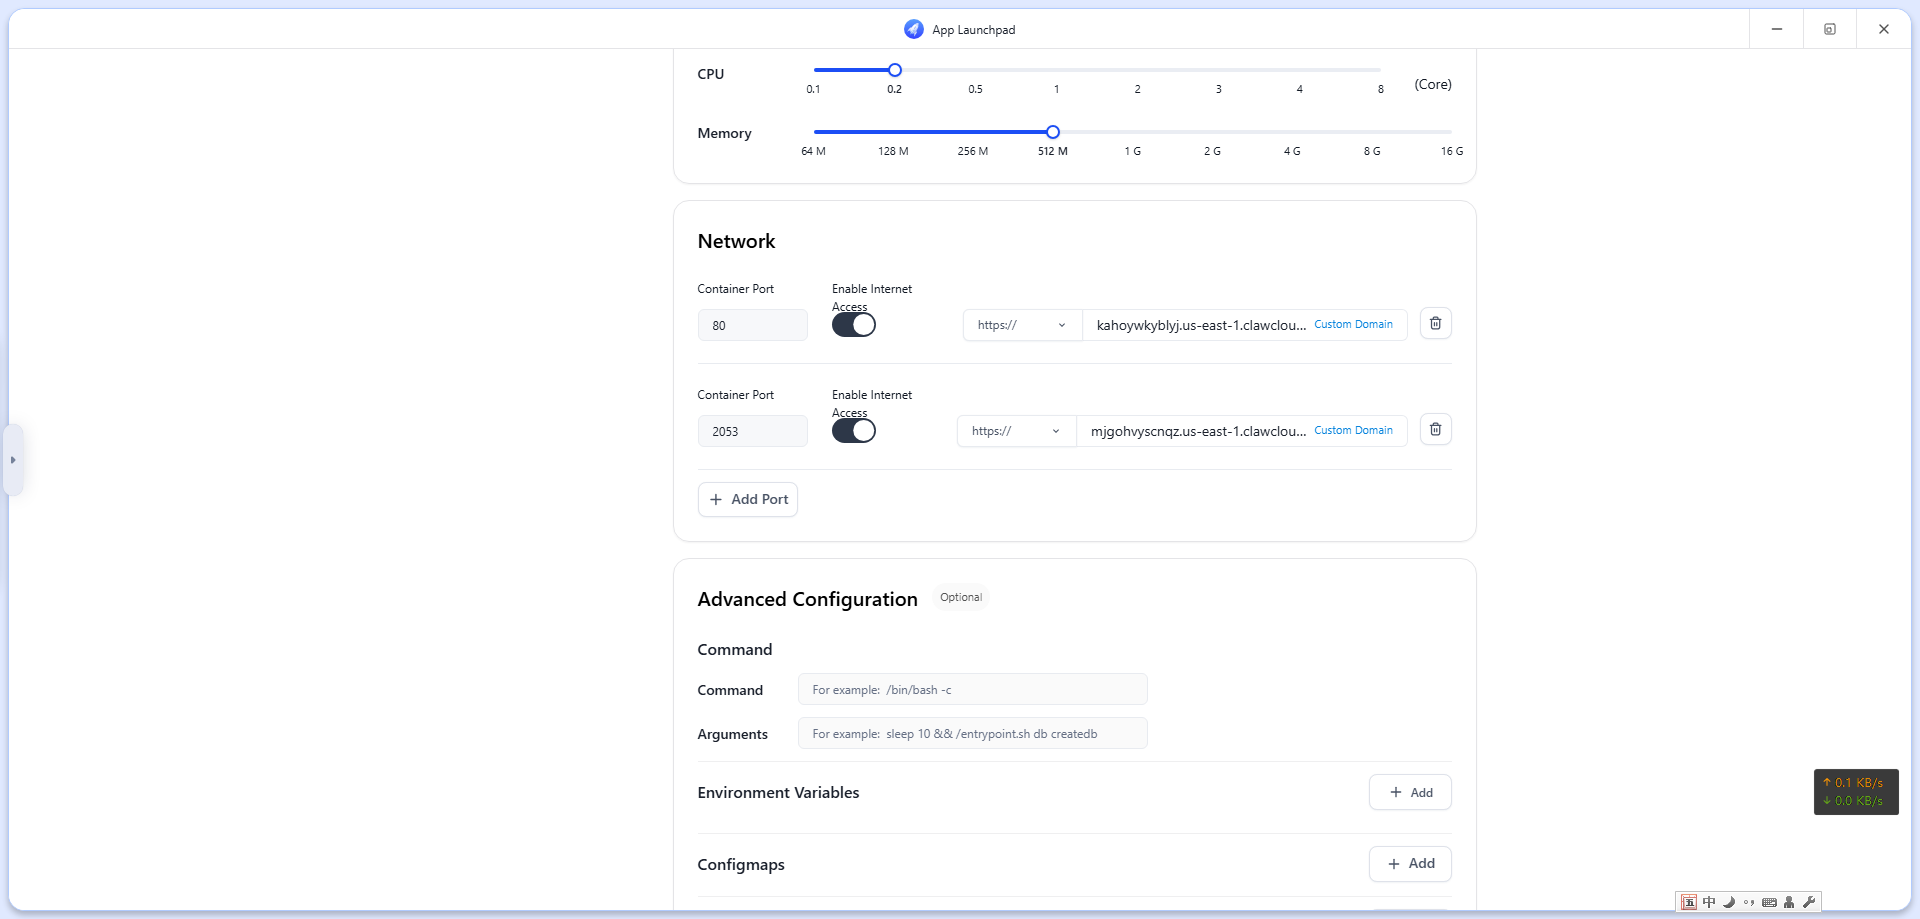
Task: Click the 128 M memory label
Action: (x=893, y=151)
